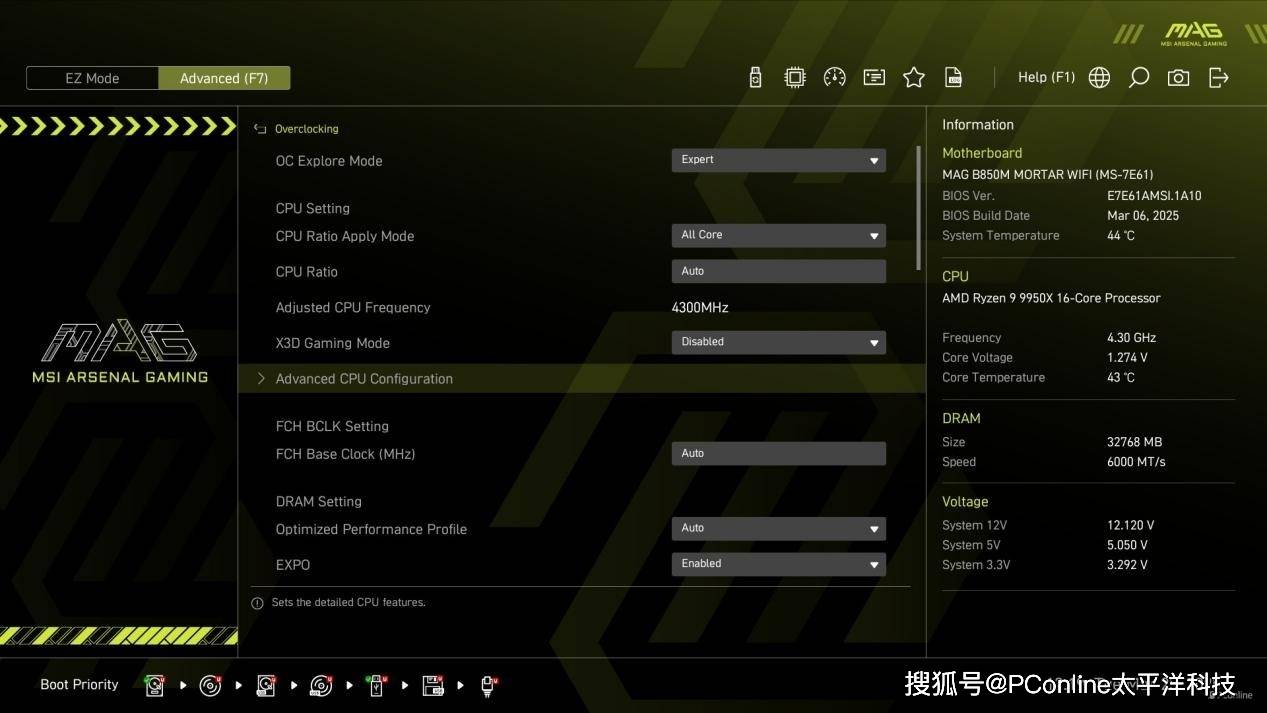1267x713 pixels.
Task: Select the USB optical disc boot device icon
Action: (x=321, y=685)
